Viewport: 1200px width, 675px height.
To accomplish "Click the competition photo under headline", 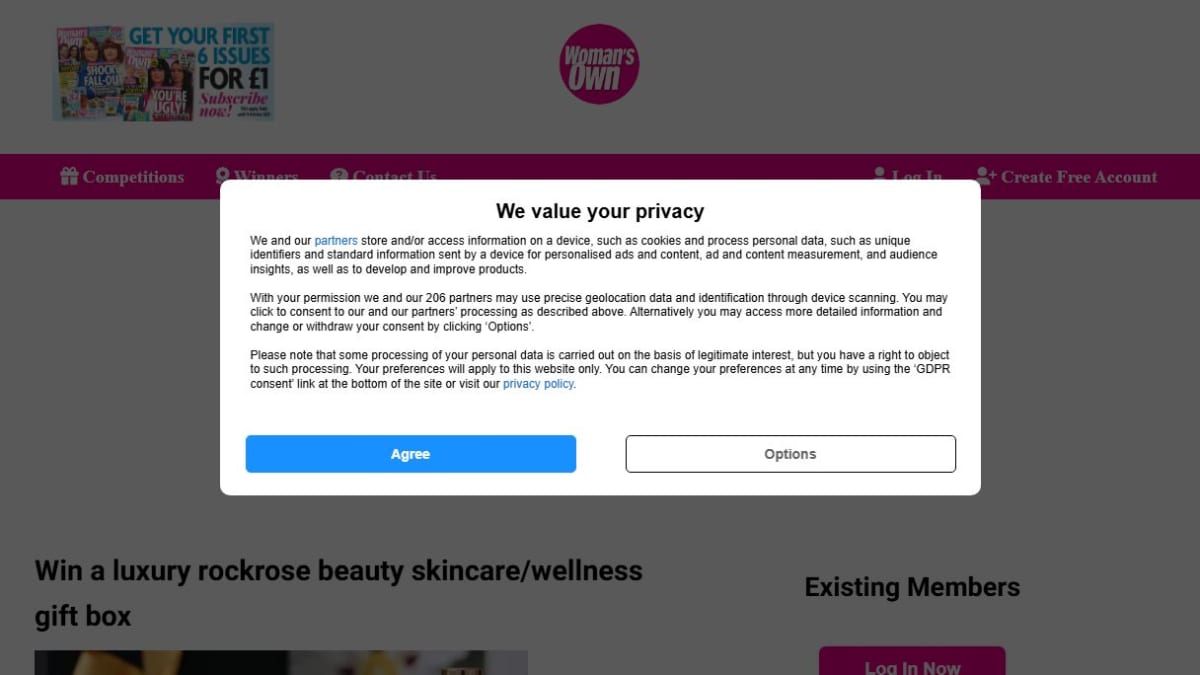I will point(281,663).
